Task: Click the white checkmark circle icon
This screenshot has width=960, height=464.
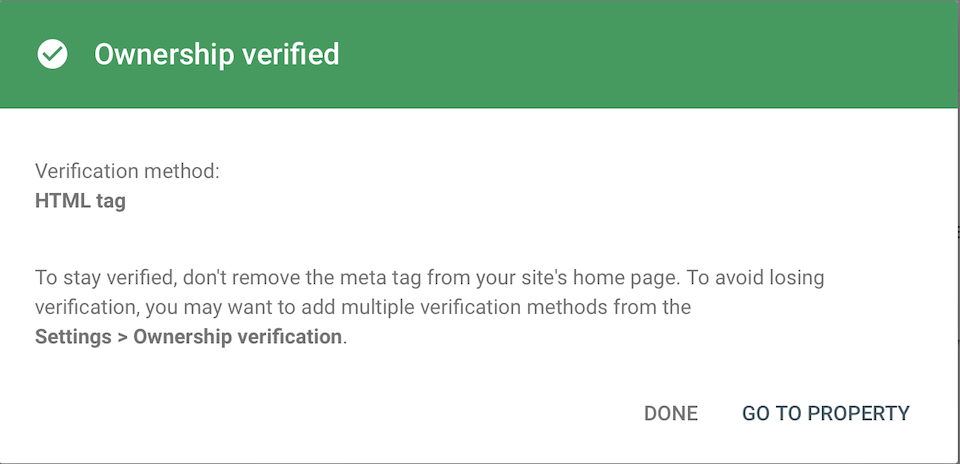Action: pos(53,54)
